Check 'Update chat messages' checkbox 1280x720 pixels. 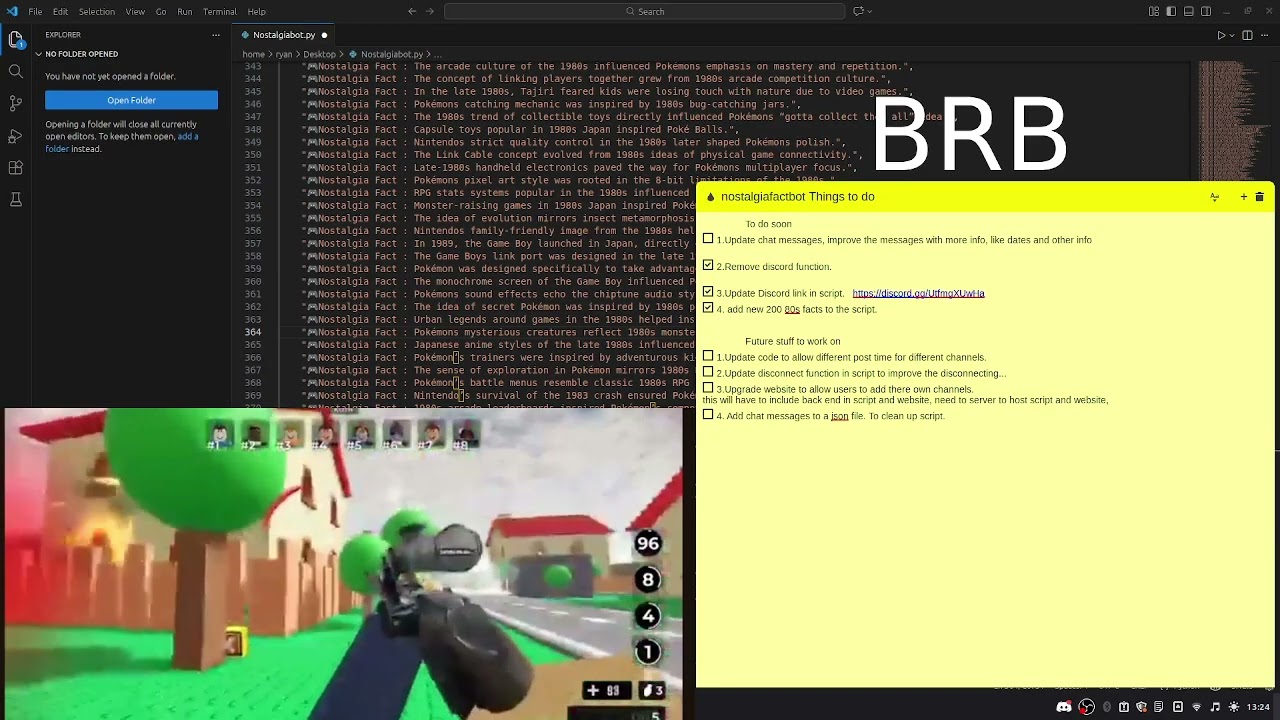click(x=708, y=239)
